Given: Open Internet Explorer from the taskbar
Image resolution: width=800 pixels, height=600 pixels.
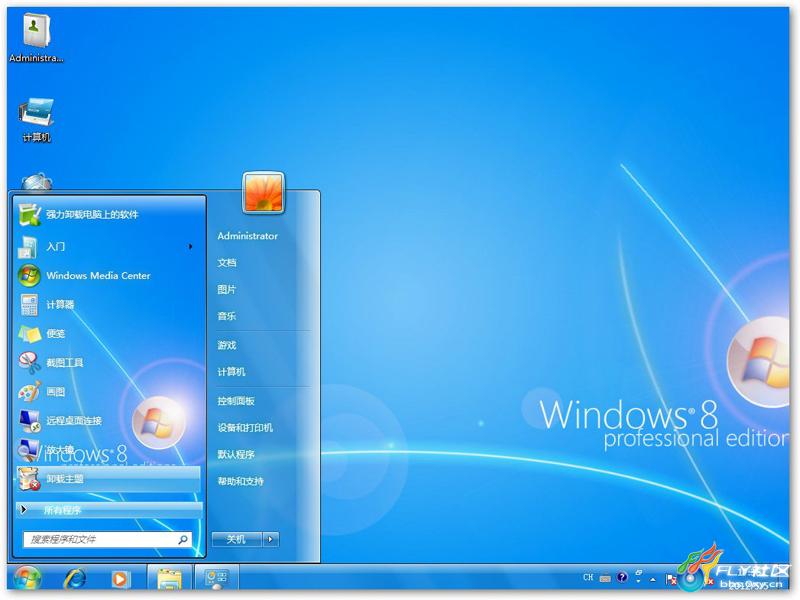Looking at the screenshot, I should click(74, 579).
